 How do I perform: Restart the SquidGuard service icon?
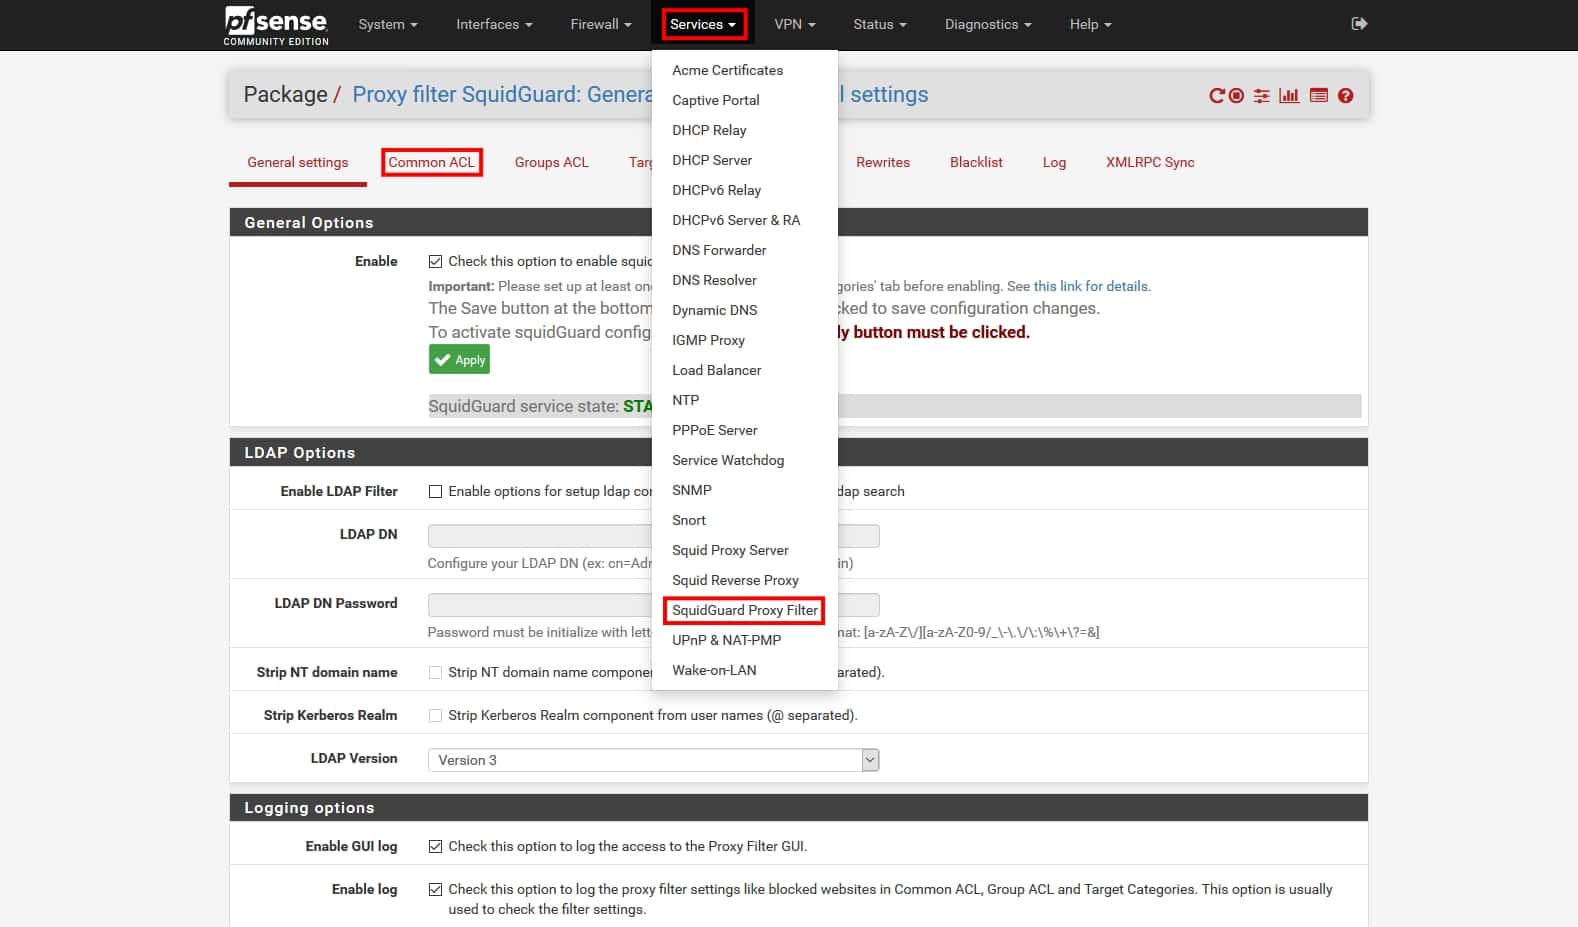click(x=1217, y=96)
